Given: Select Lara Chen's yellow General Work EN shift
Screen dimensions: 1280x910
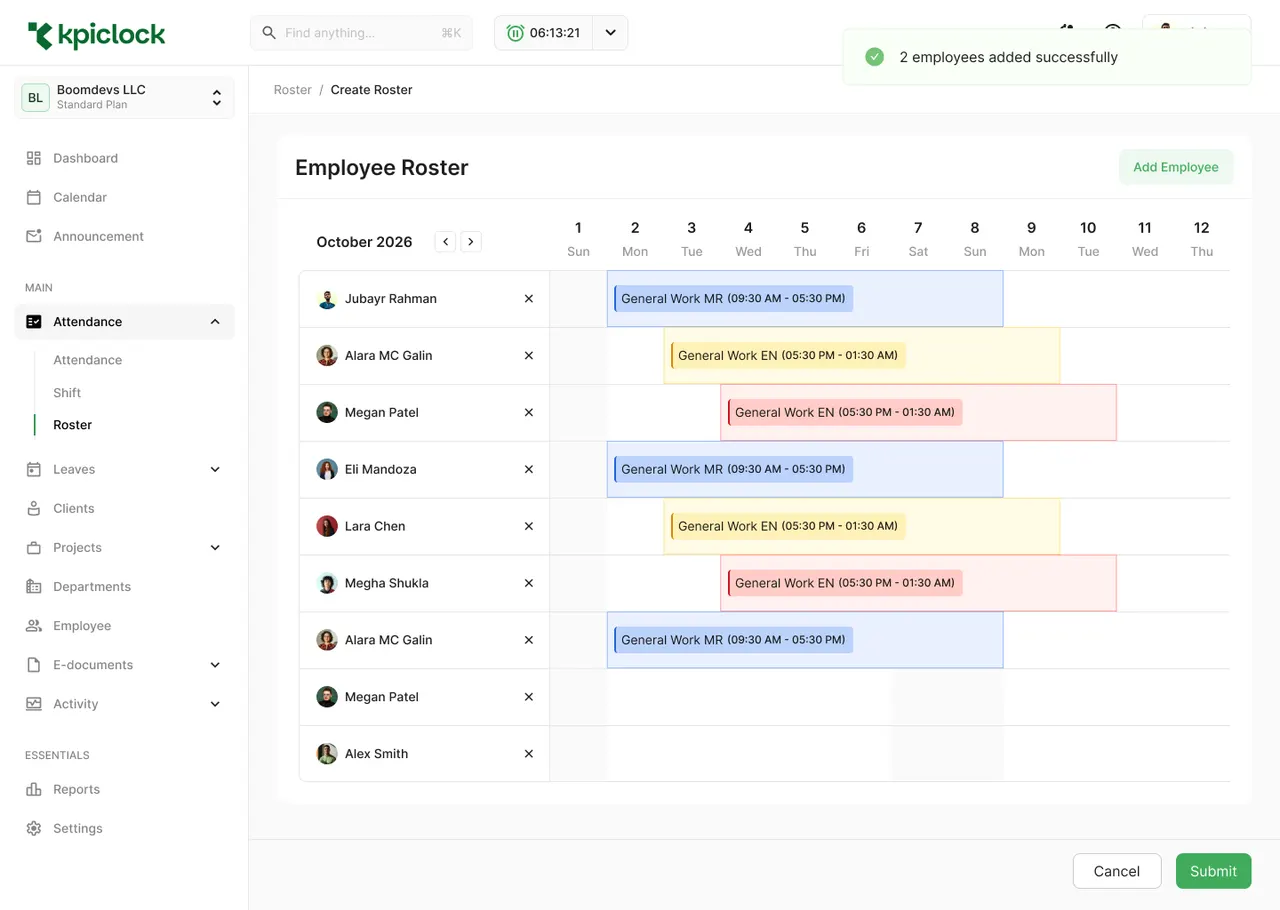Looking at the screenshot, I should (x=788, y=526).
